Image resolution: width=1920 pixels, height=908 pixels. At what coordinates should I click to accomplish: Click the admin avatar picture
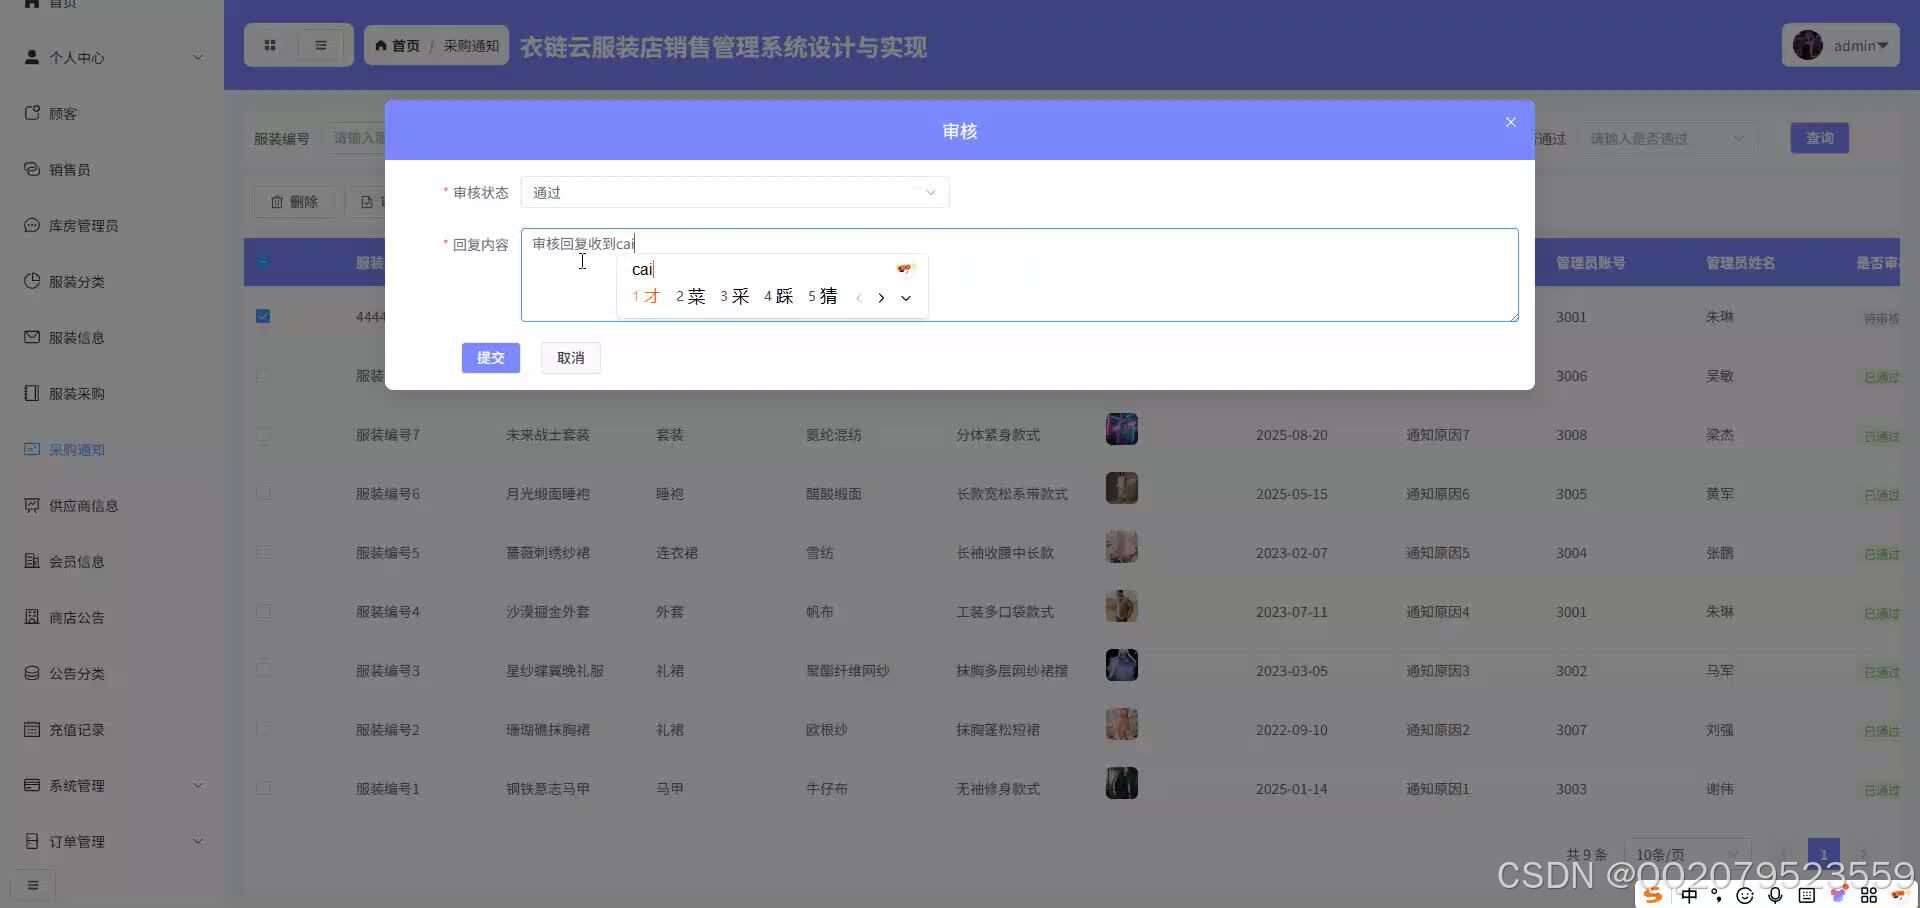(1807, 45)
